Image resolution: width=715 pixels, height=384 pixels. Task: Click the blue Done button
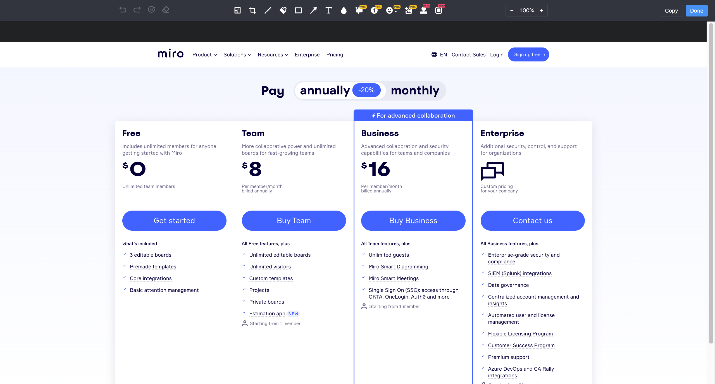(x=696, y=10)
